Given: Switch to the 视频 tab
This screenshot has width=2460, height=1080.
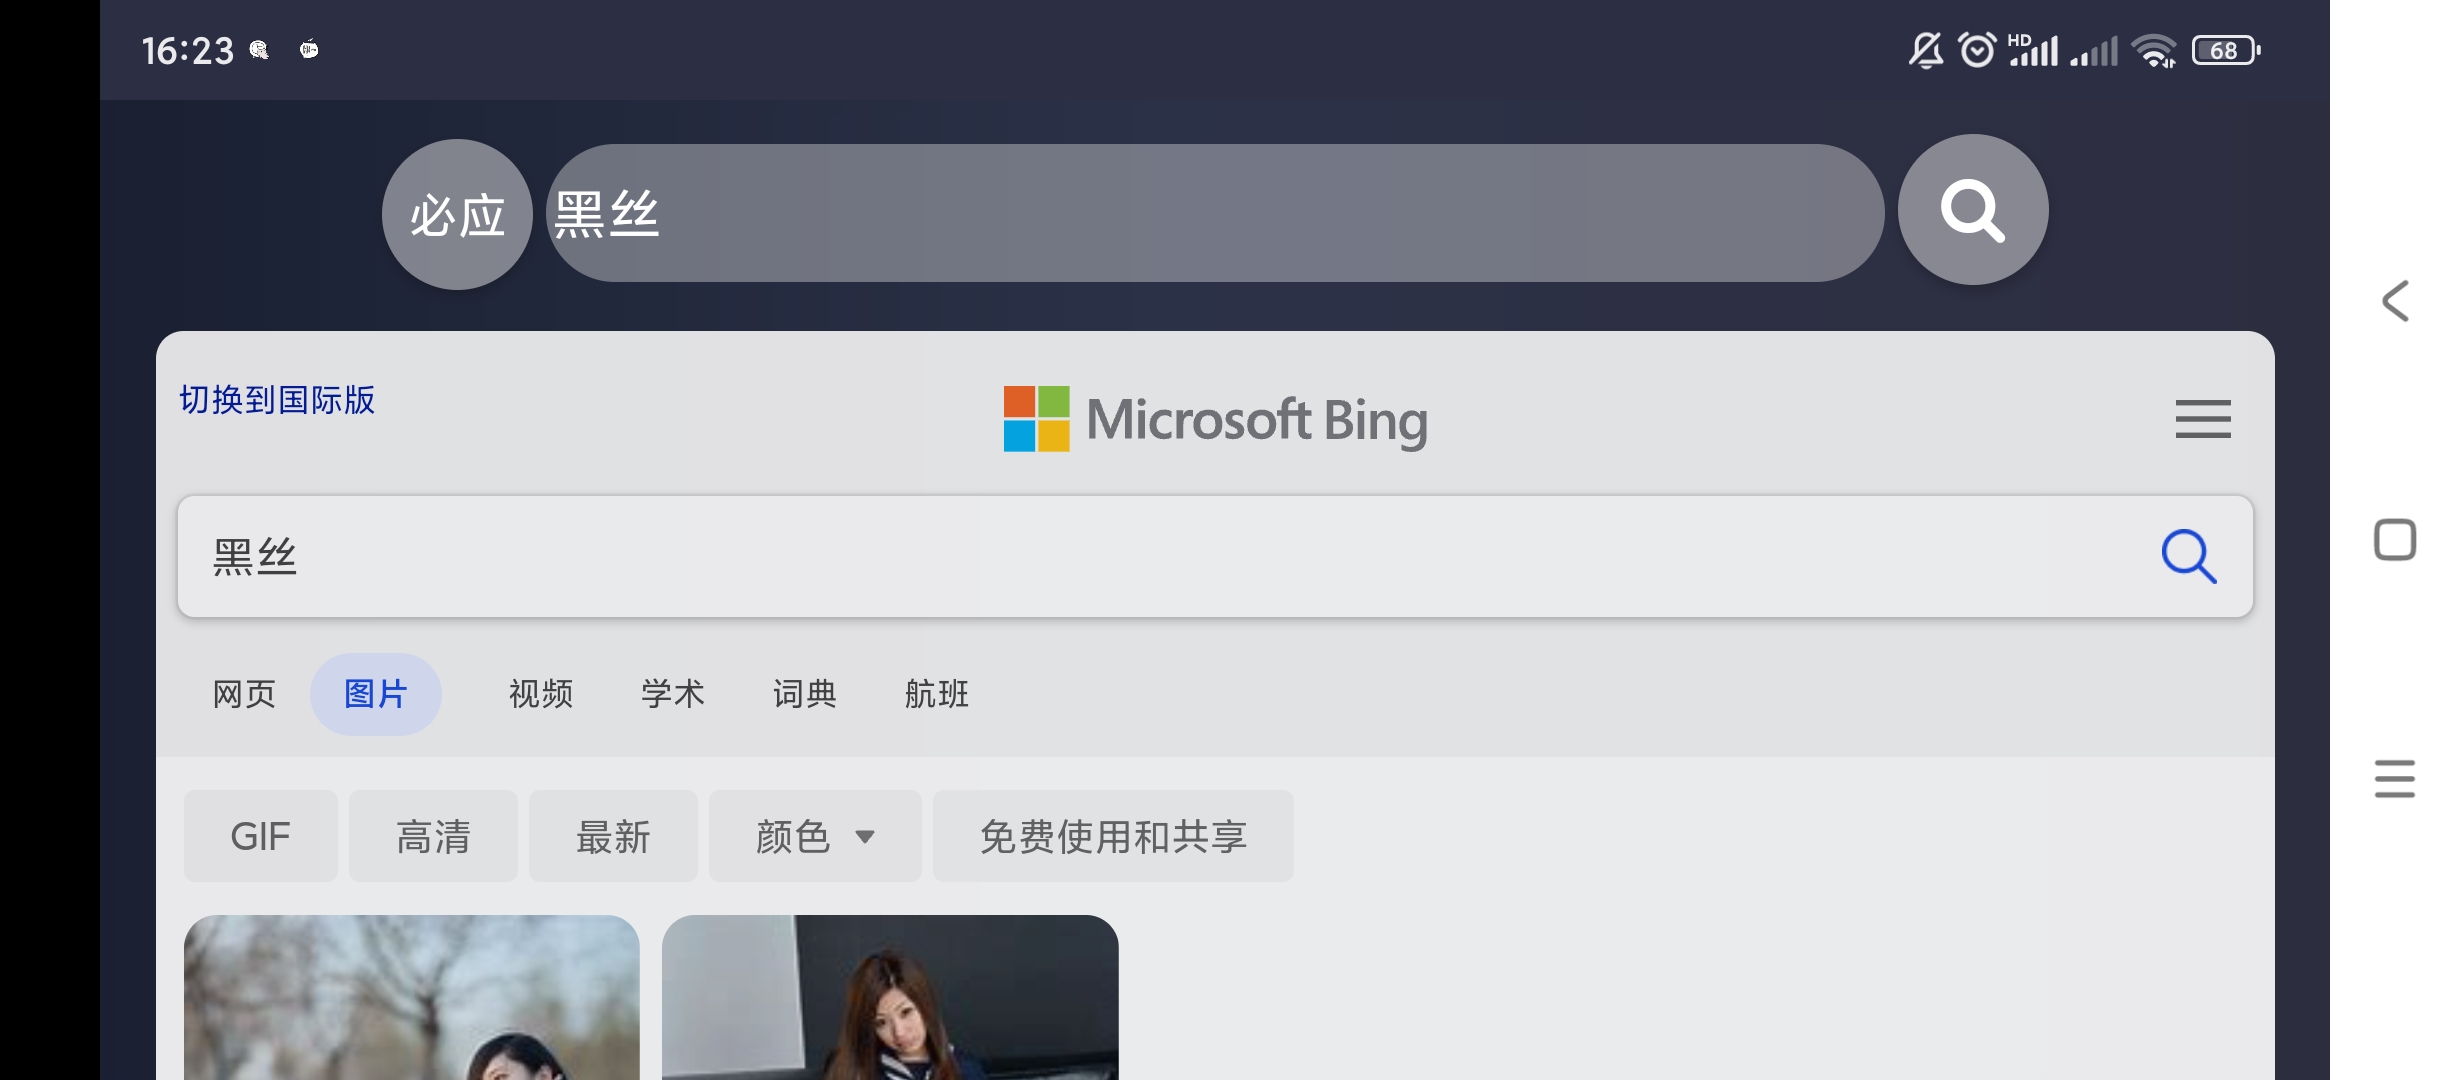Looking at the screenshot, I should [541, 694].
